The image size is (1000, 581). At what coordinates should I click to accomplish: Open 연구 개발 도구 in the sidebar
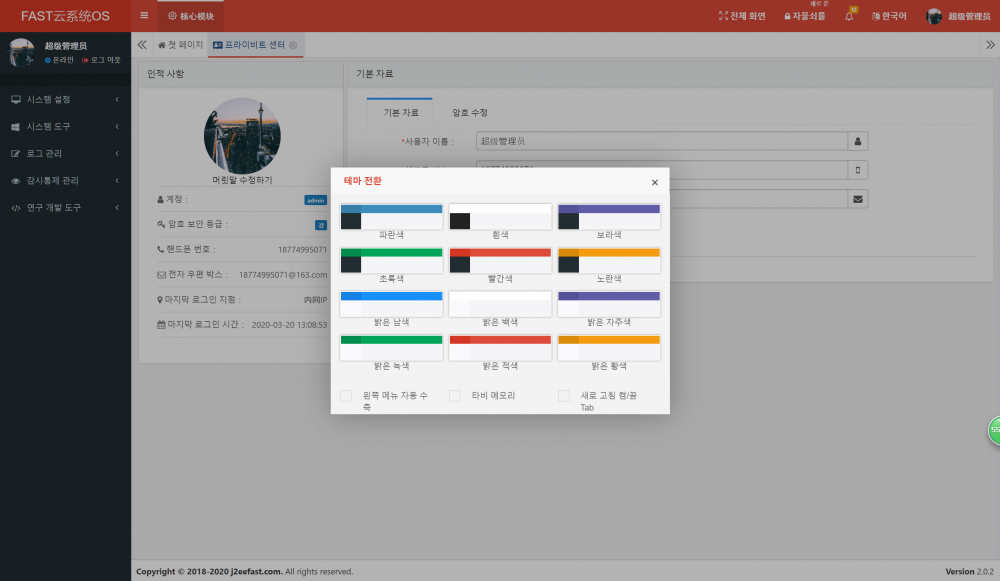17,207
